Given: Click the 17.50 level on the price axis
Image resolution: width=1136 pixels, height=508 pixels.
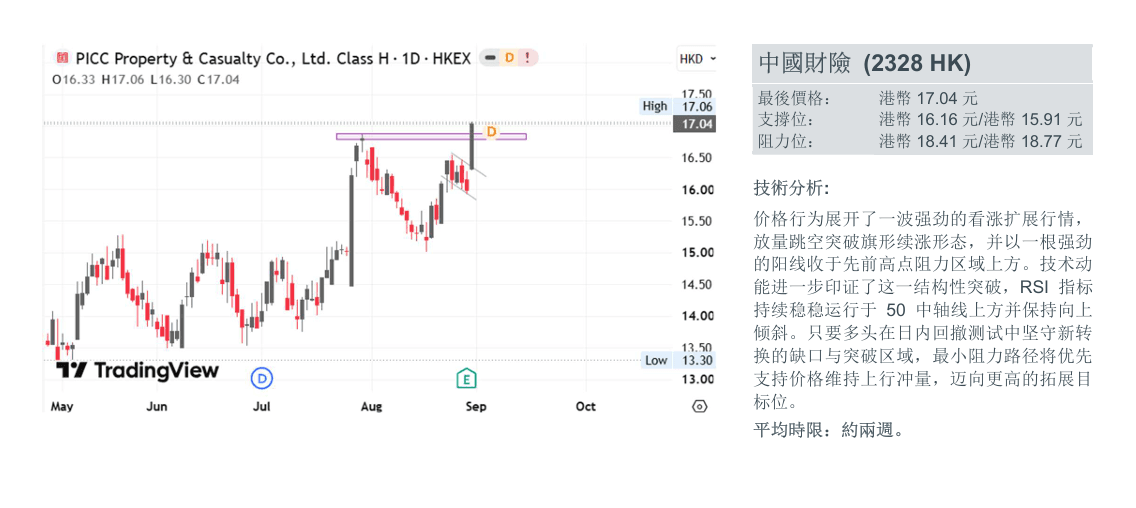Looking at the screenshot, I should coord(696,94).
